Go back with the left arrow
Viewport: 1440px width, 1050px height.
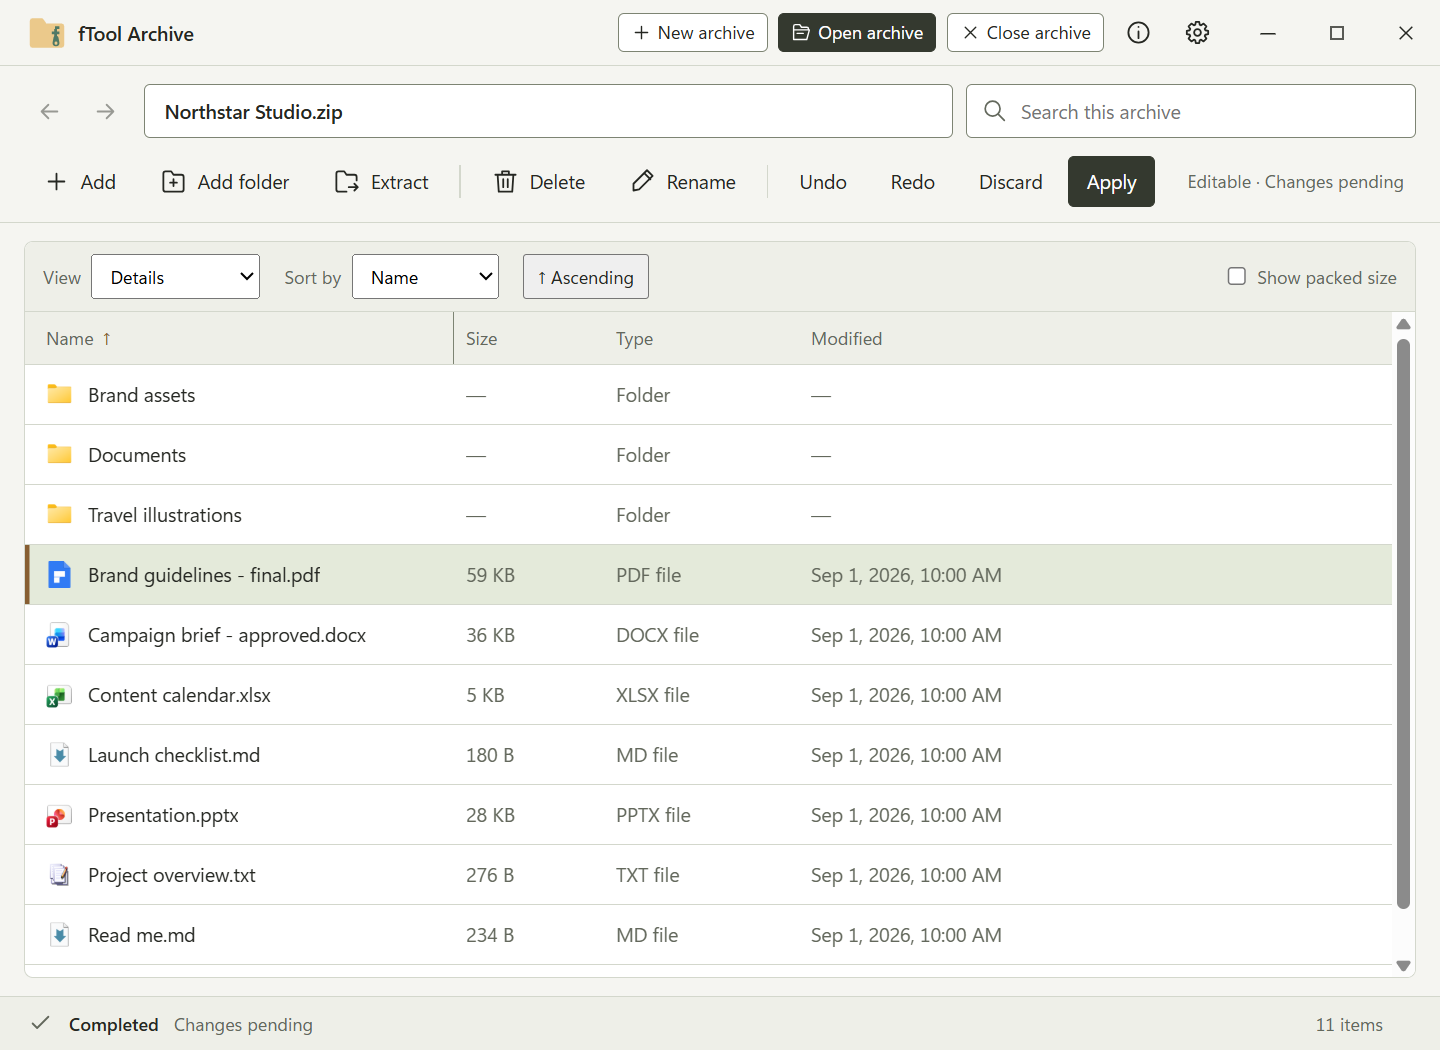(50, 111)
